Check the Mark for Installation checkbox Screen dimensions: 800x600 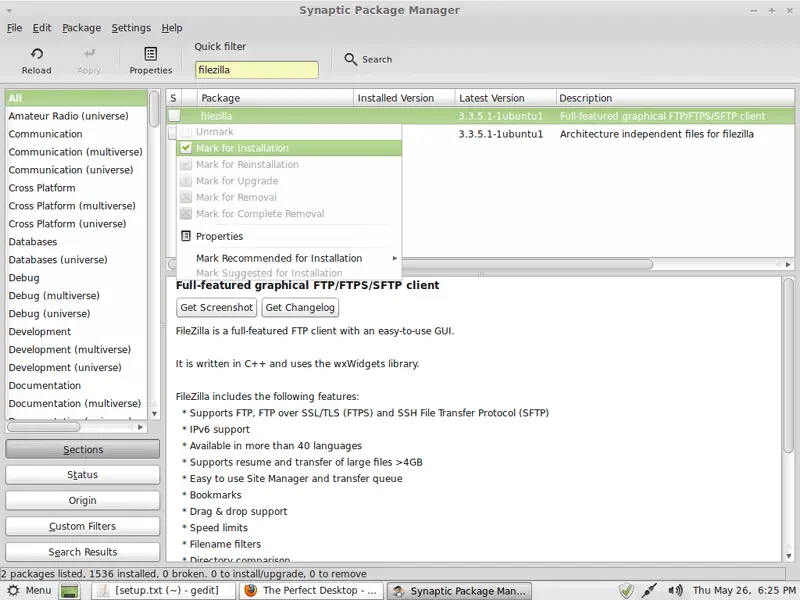click(186, 148)
